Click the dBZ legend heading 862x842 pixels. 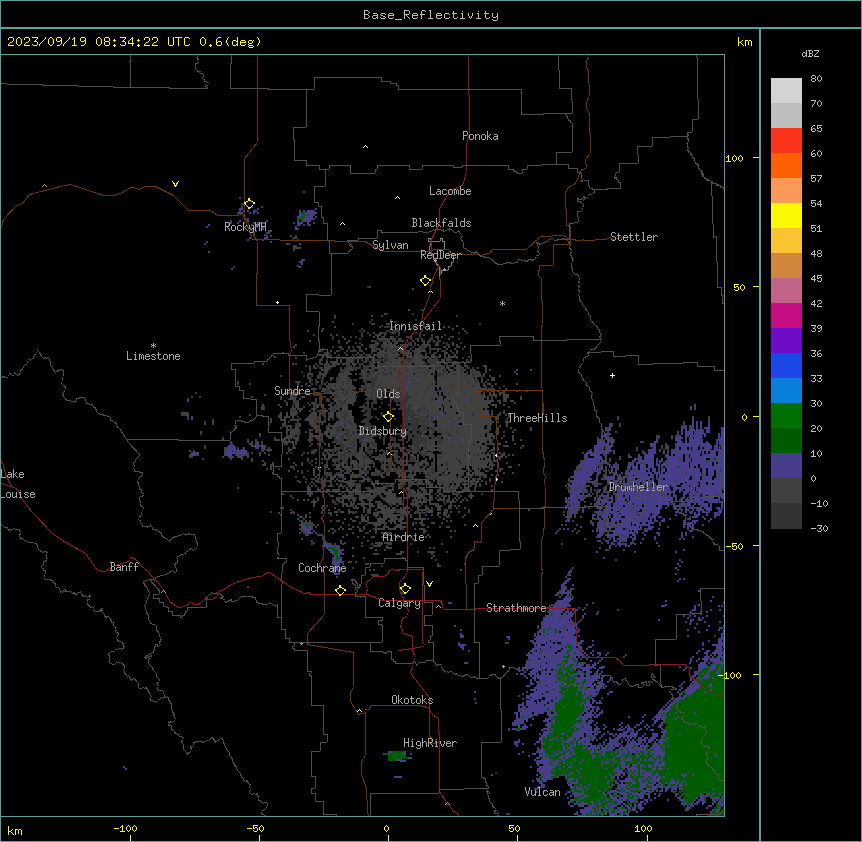pos(810,54)
